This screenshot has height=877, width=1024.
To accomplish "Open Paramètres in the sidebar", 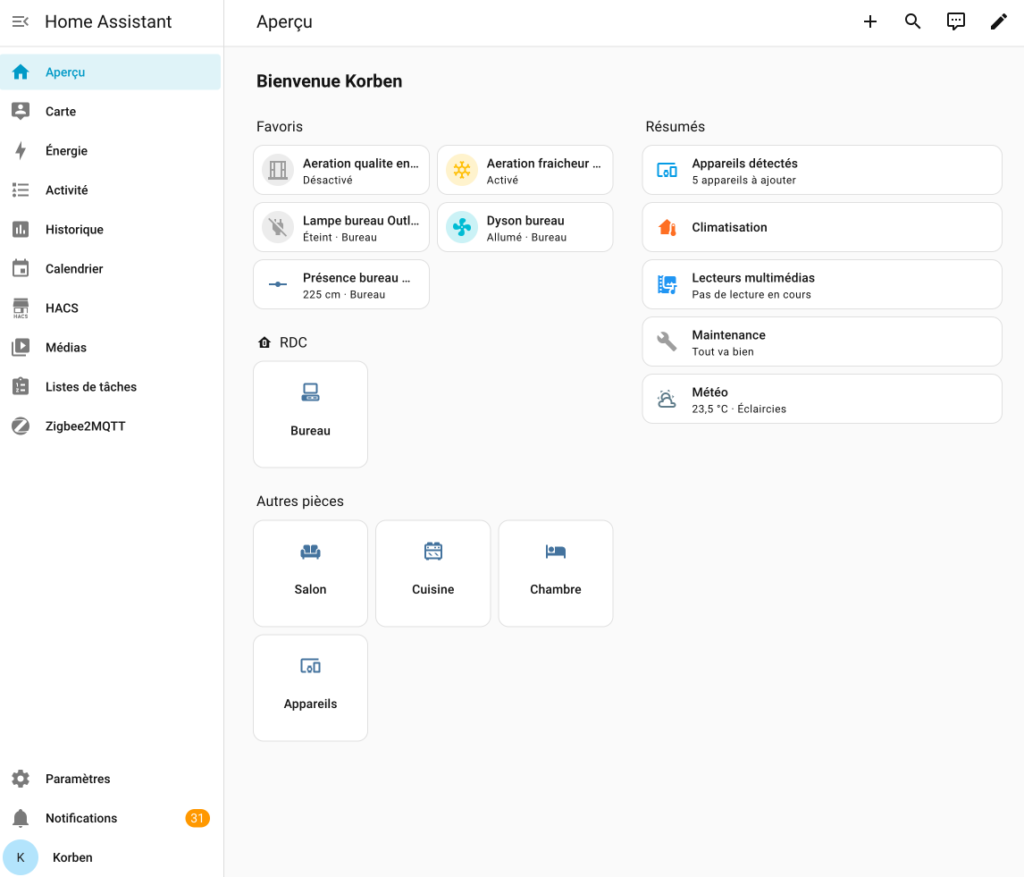I will 110,778.
